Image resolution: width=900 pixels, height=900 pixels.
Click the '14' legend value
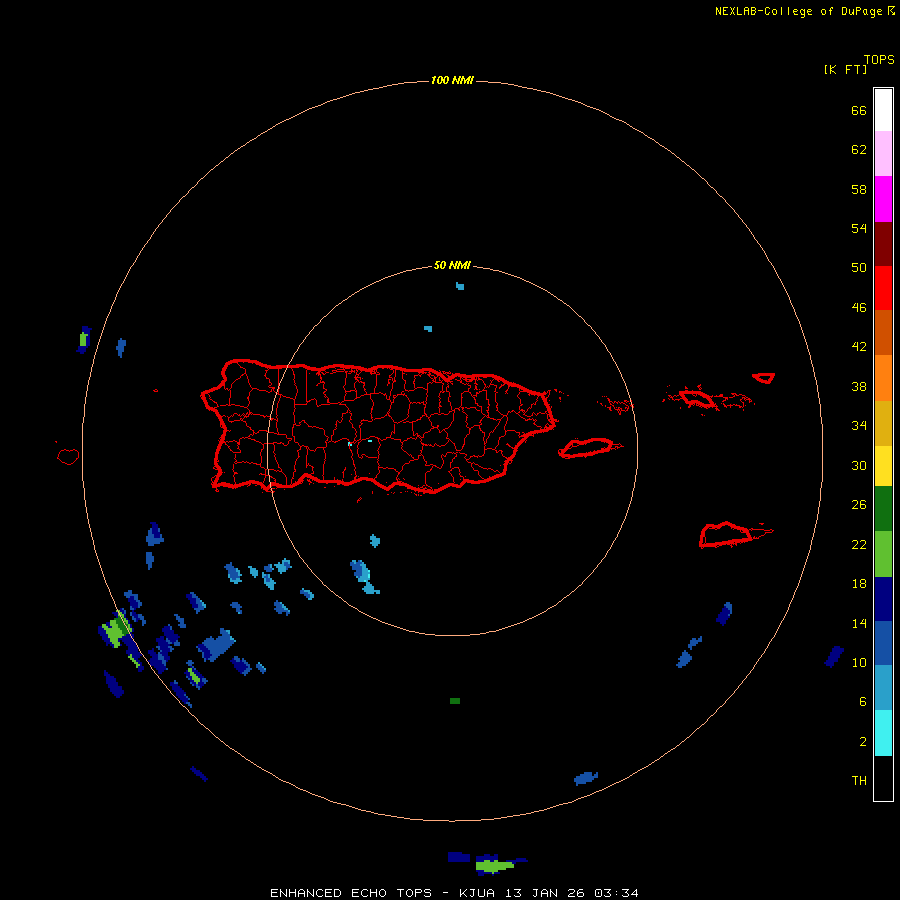[x=859, y=623]
